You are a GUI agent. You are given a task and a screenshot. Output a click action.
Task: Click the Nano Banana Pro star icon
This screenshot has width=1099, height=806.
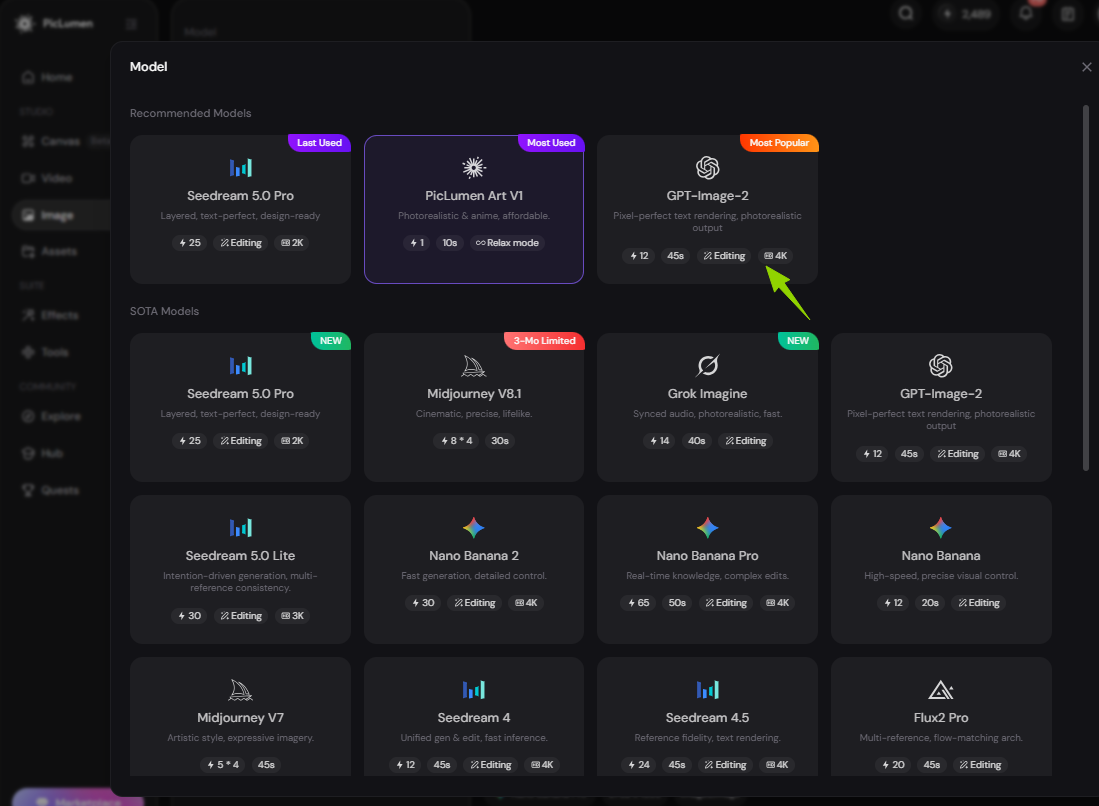pyautogui.click(x=707, y=528)
